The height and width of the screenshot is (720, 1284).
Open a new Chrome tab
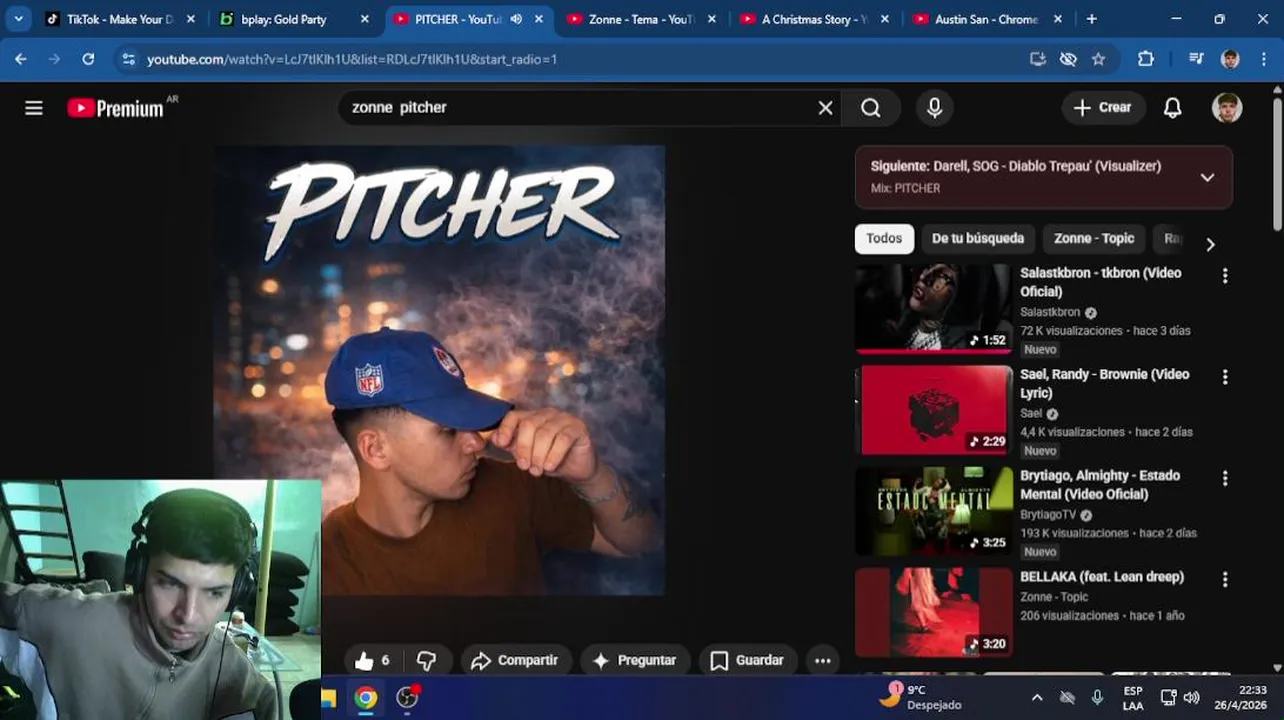1092,19
